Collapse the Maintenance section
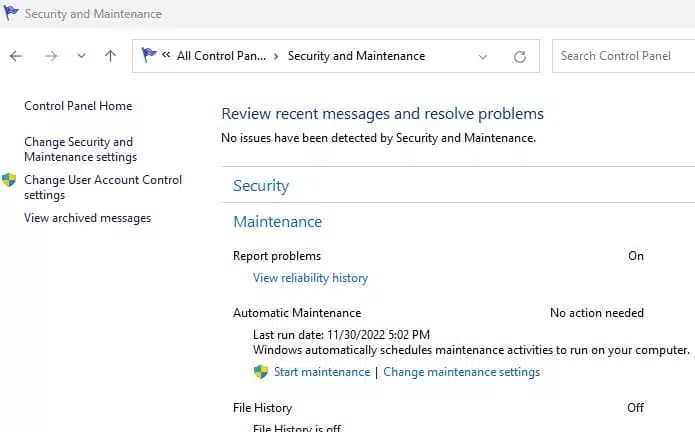Image resolution: width=695 pixels, height=432 pixels. point(277,222)
